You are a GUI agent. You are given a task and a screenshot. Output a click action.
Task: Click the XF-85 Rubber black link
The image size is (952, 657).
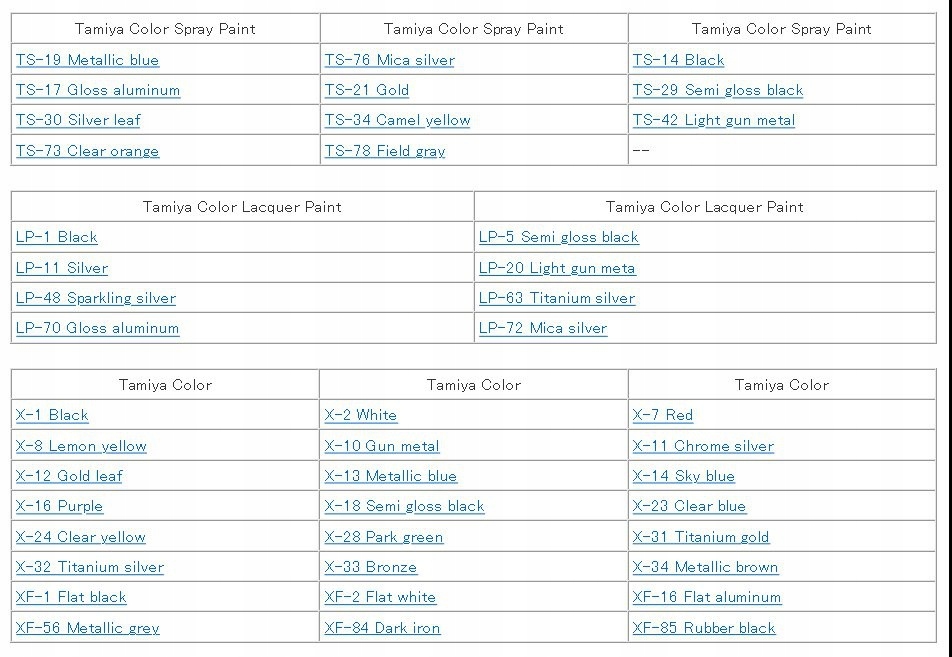coord(703,628)
